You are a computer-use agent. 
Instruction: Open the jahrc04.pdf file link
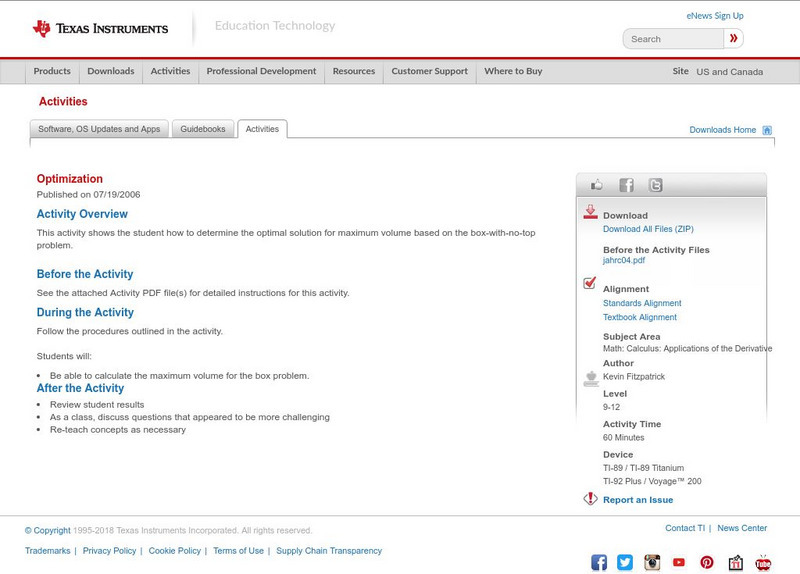pyautogui.click(x=623, y=260)
